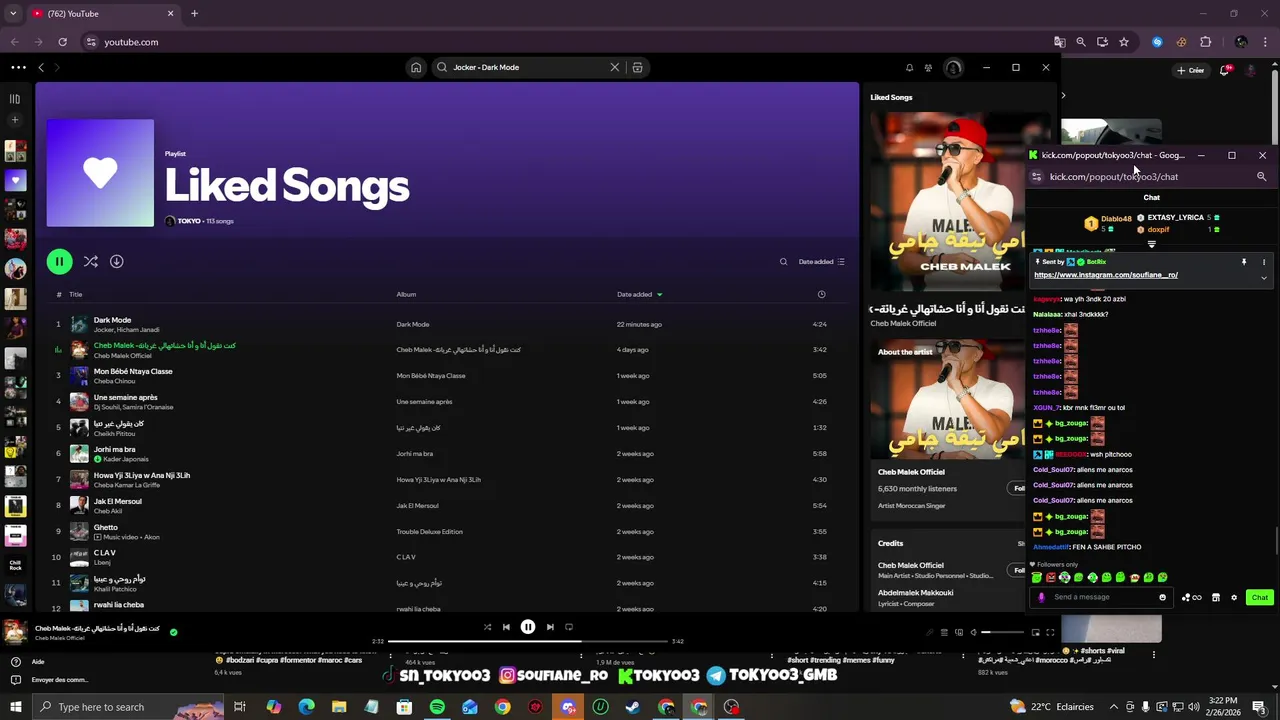This screenshot has width=1280, height=720.
Task: Collapse Your Library in the Spotify sidebar
Action: click(x=15, y=98)
